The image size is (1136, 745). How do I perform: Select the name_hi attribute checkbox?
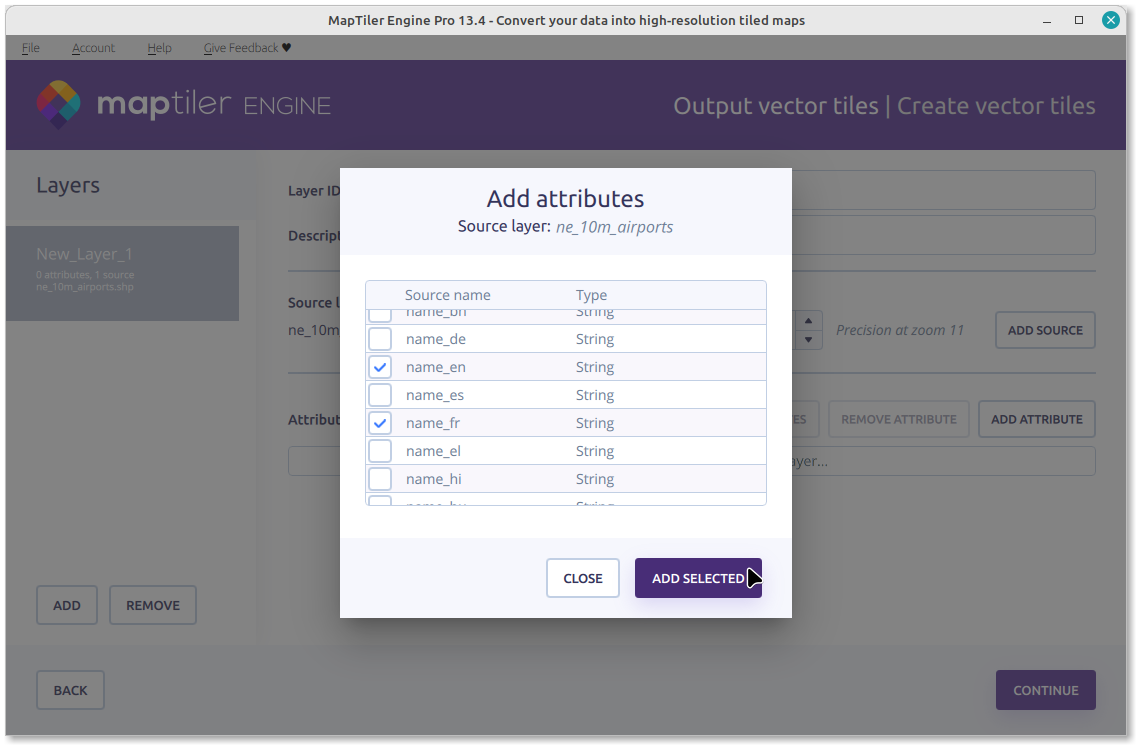tap(380, 479)
